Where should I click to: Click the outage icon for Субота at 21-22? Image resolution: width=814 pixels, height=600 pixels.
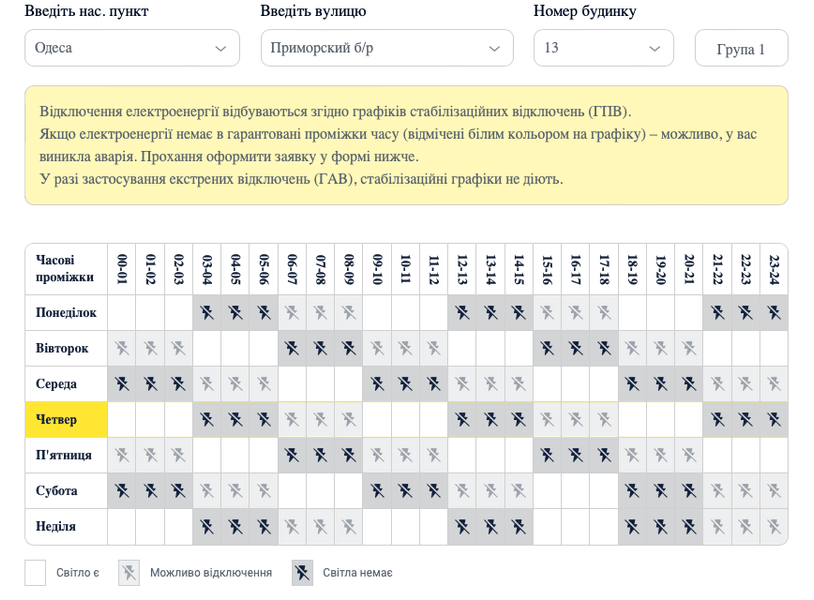click(719, 491)
